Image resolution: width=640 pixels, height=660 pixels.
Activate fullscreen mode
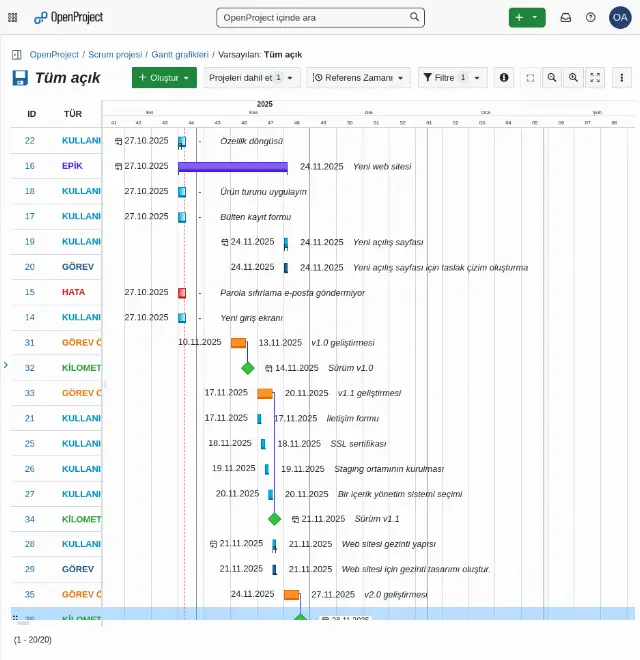point(595,77)
